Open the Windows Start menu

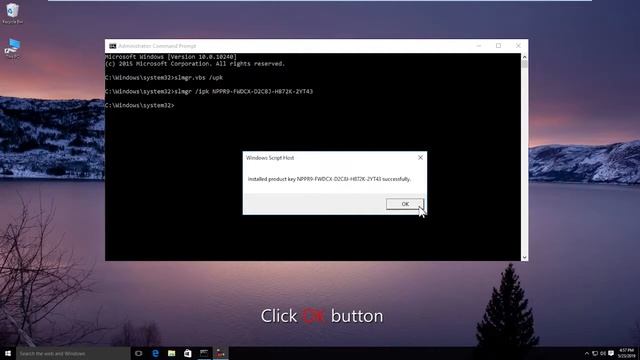point(8,353)
